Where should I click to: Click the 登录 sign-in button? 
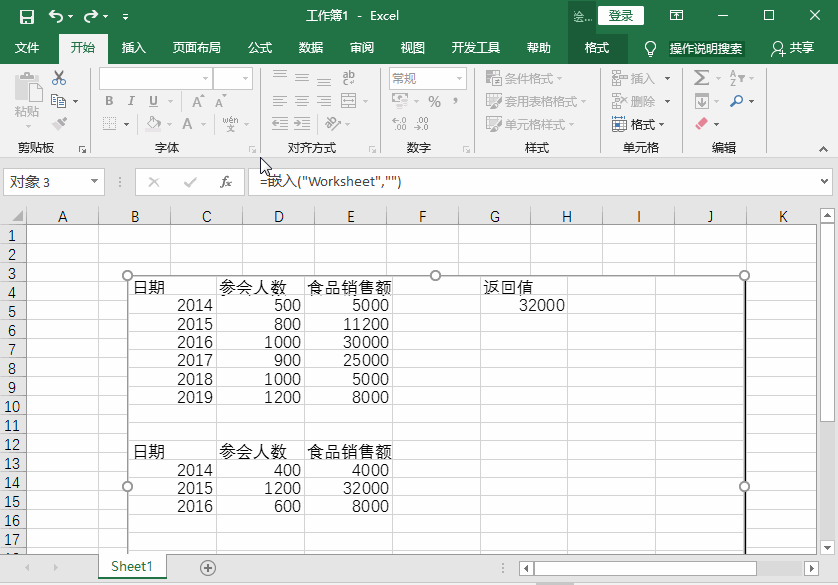click(620, 16)
